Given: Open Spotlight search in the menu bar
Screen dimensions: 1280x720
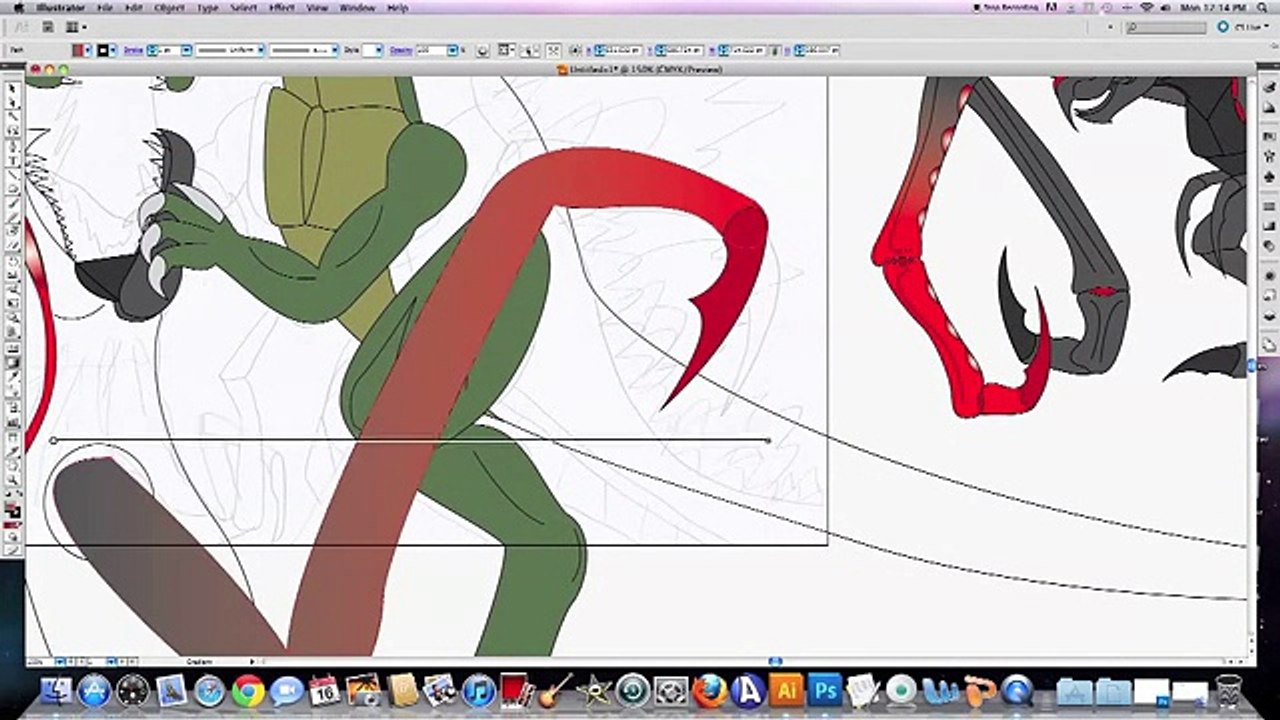Looking at the screenshot, I should click(x=1262, y=8).
